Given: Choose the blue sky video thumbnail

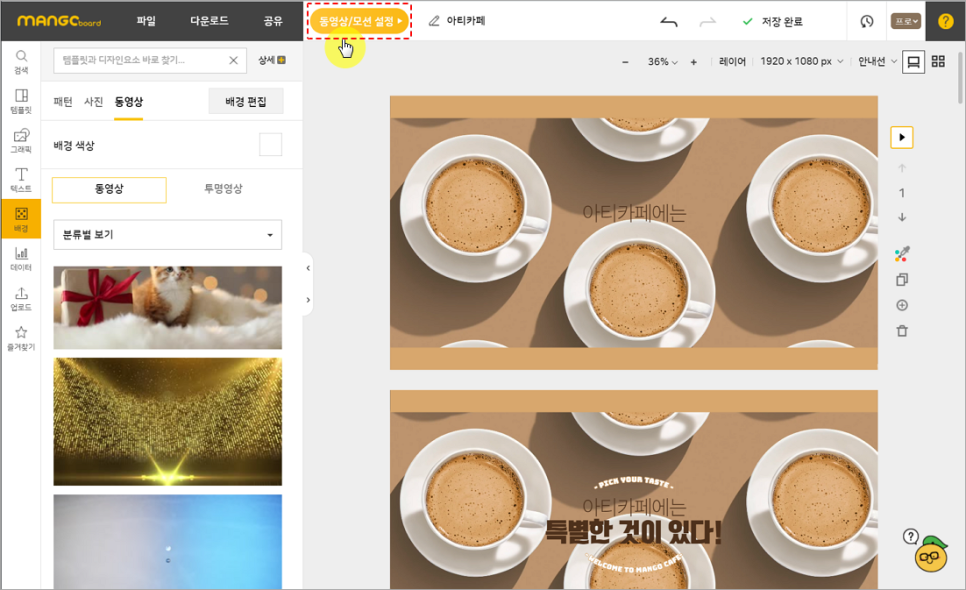Looking at the screenshot, I should pos(168,542).
